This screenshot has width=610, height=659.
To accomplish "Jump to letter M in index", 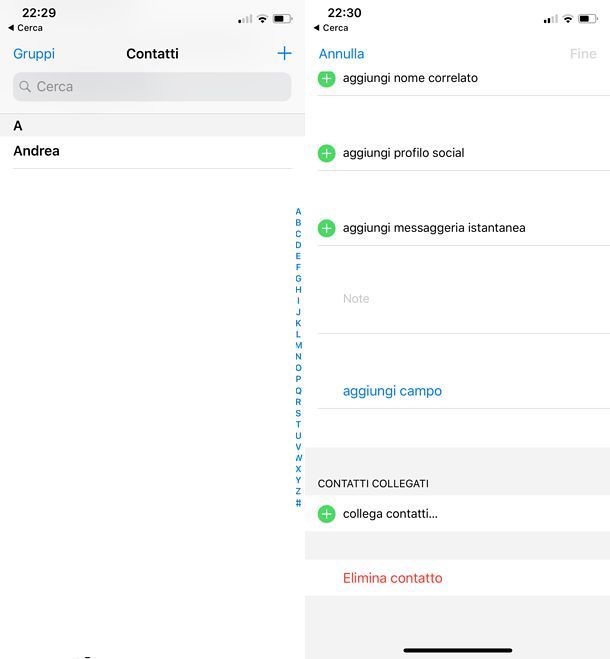I will click(x=298, y=345).
